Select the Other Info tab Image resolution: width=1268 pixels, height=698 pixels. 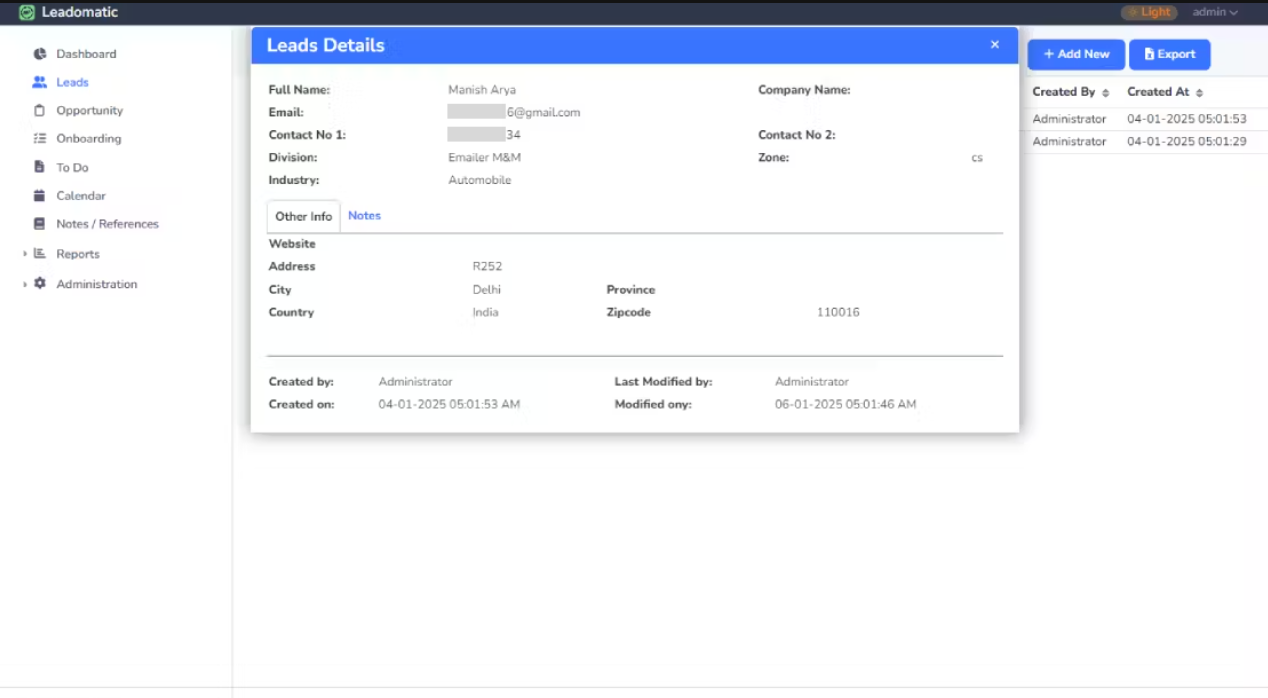(304, 217)
